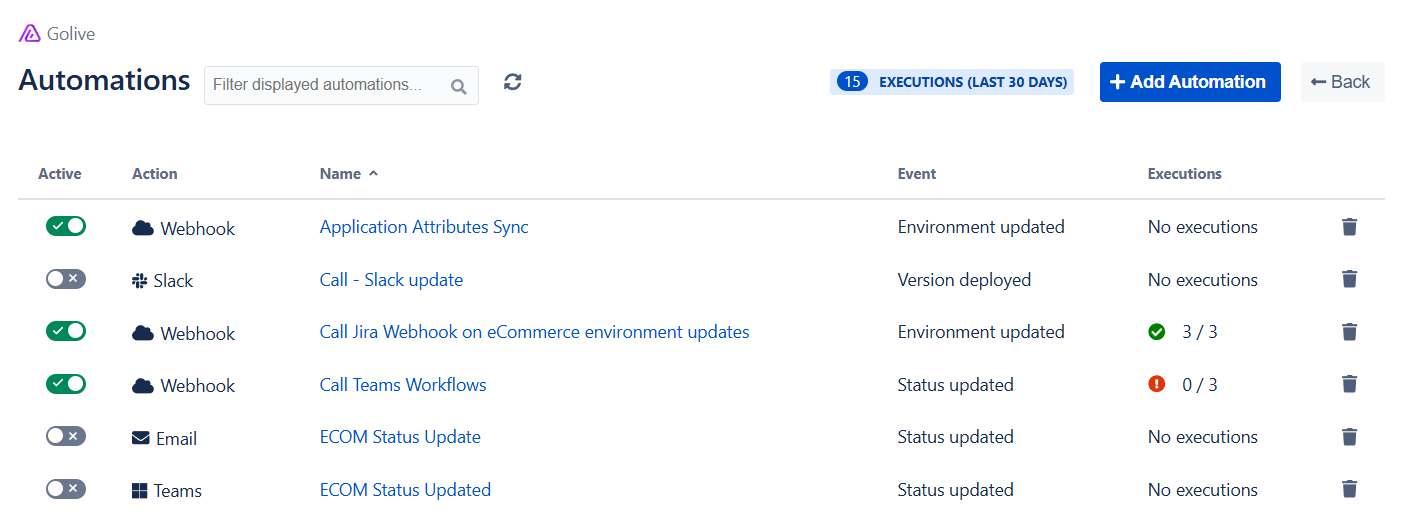Click green success check icon beside 3 / 3

(1157, 332)
